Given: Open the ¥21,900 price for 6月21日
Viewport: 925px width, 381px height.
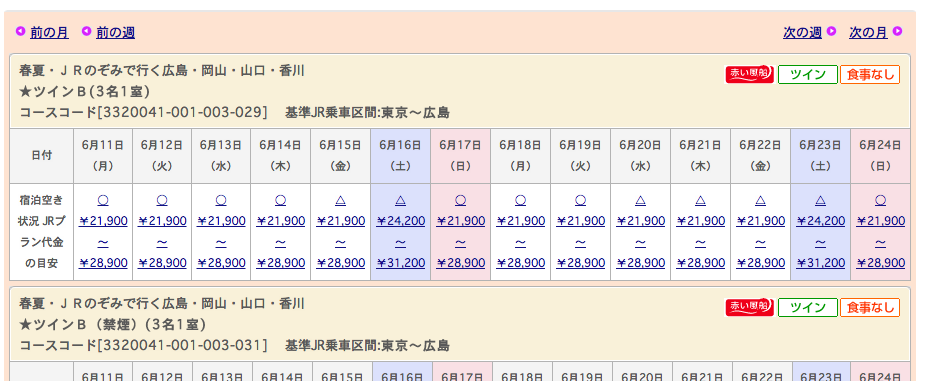Looking at the screenshot, I should (x=701, y=221).
